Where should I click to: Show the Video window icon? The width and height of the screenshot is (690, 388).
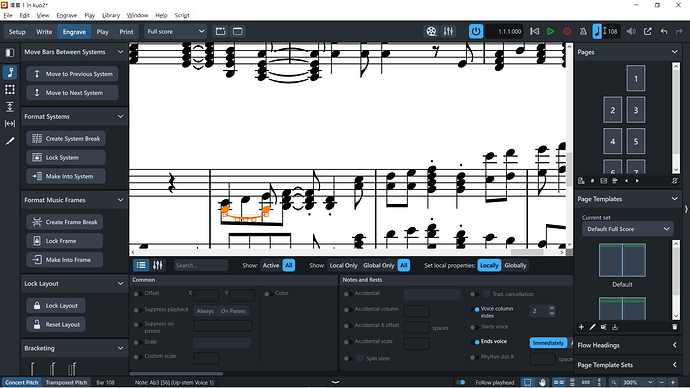click(x=431, y=31)
